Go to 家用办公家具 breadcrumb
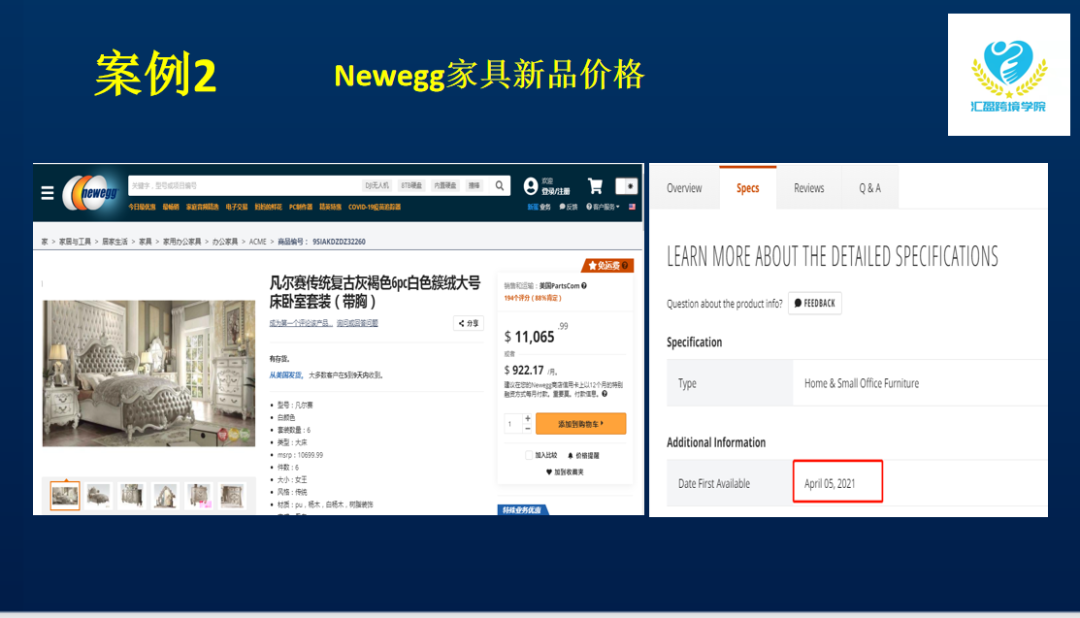This screenshot has width=1080, height=618. (x=182, y=242)
